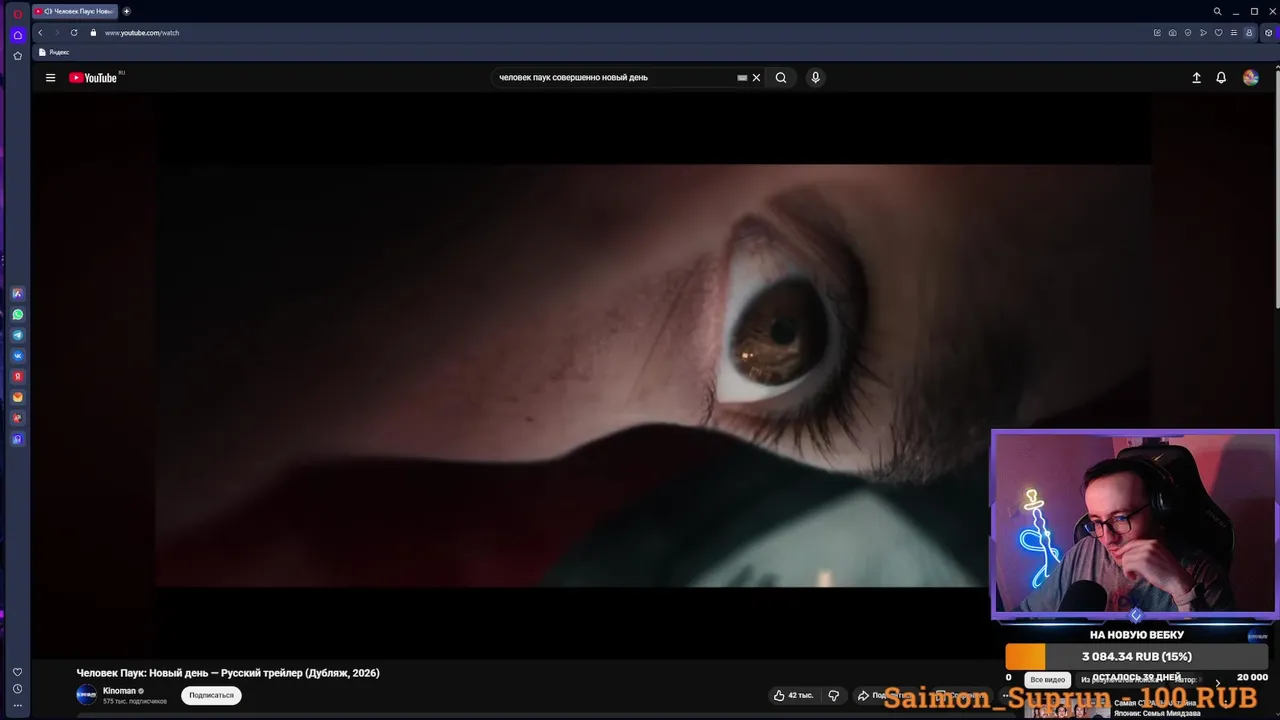
Task: Open sidebar favorites heart icon
Action: 17,672
